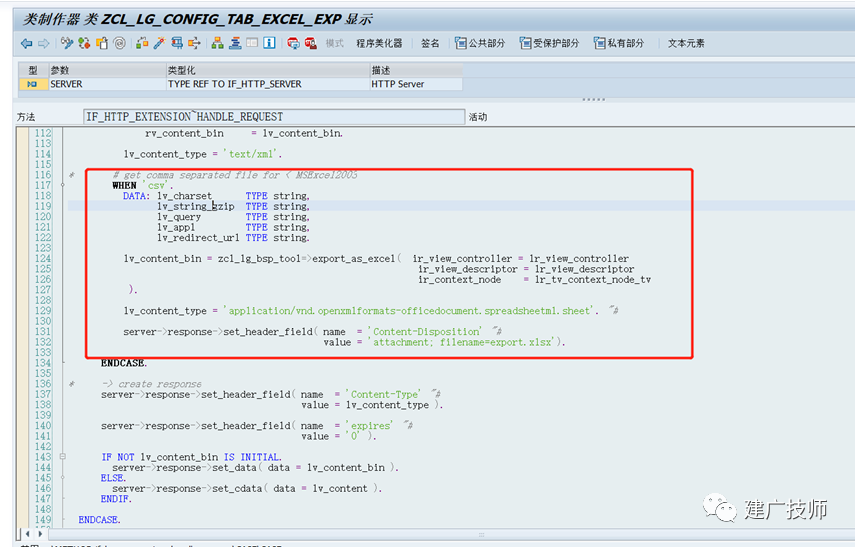Click the export_as_excel method call
The image size is (855, 547).
[353, 259]
